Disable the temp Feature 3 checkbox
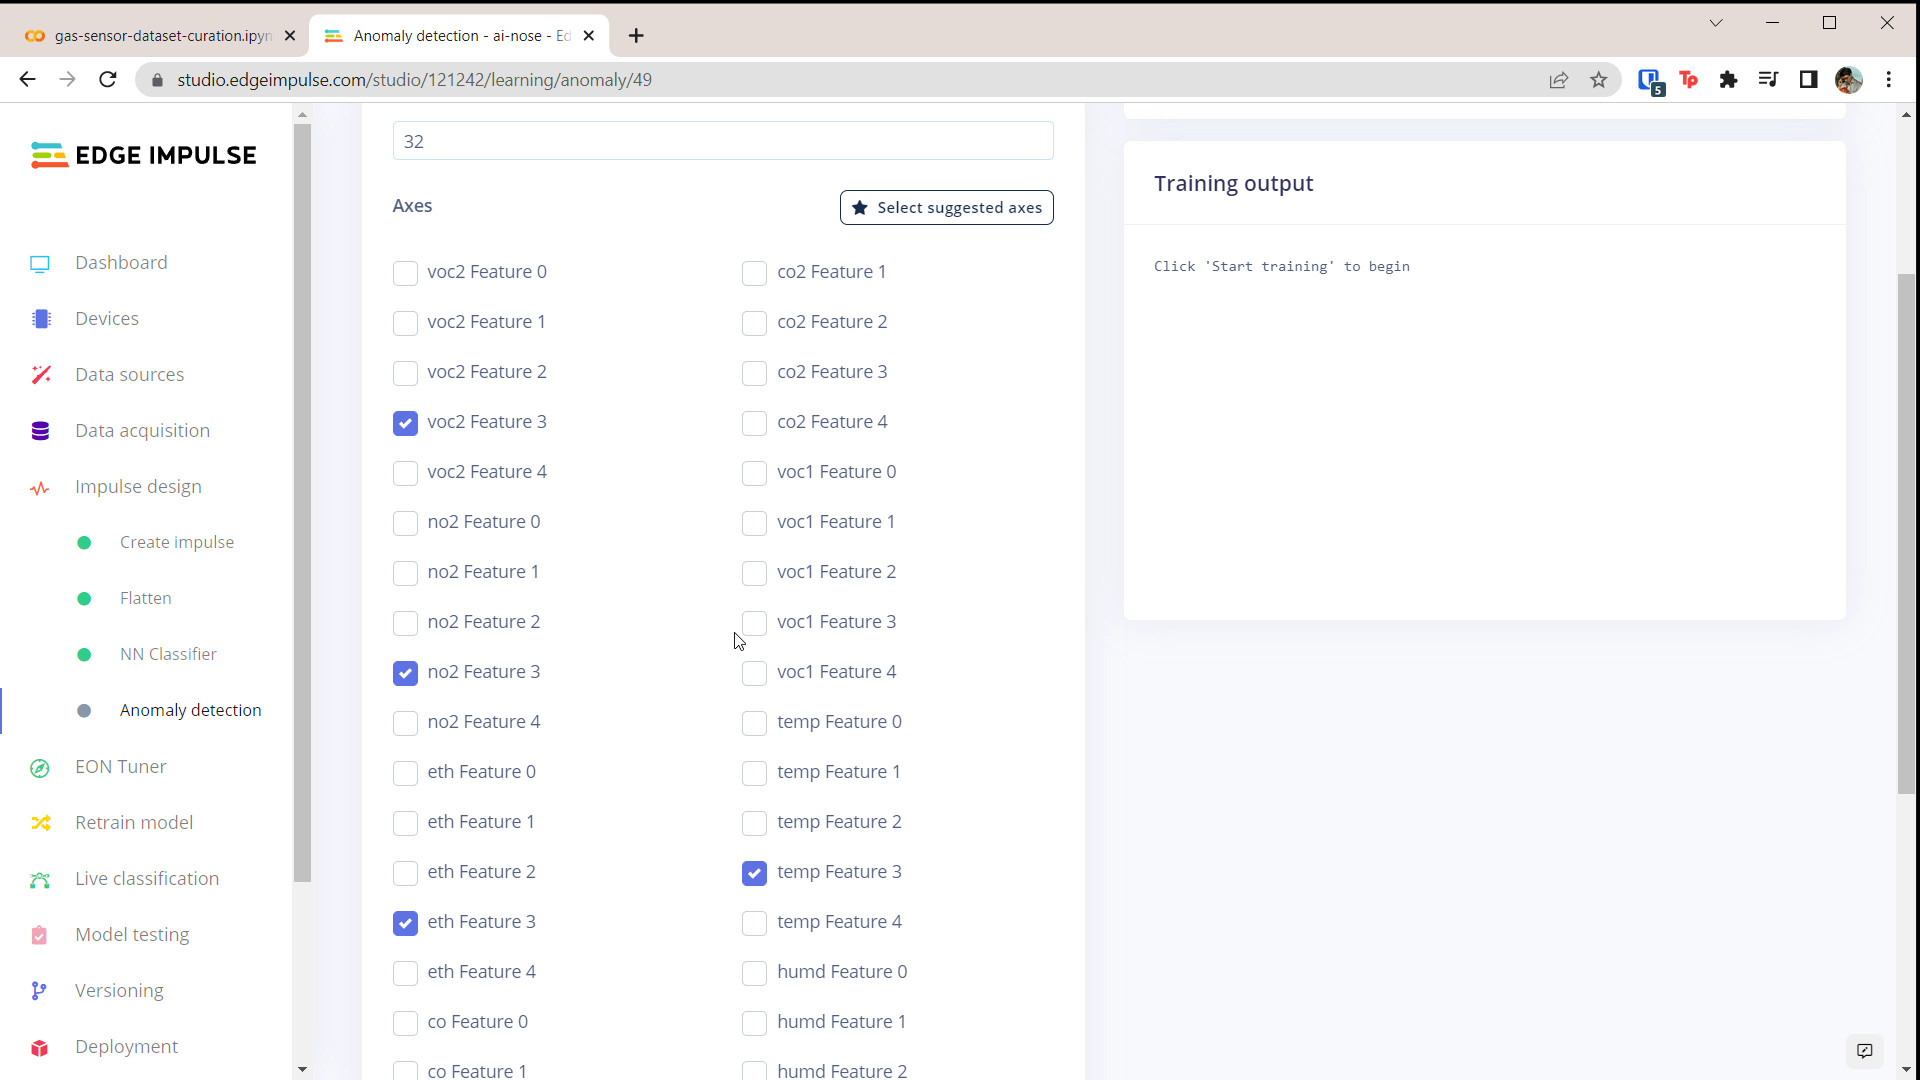1920x1080 pixels. pos(754,873)
